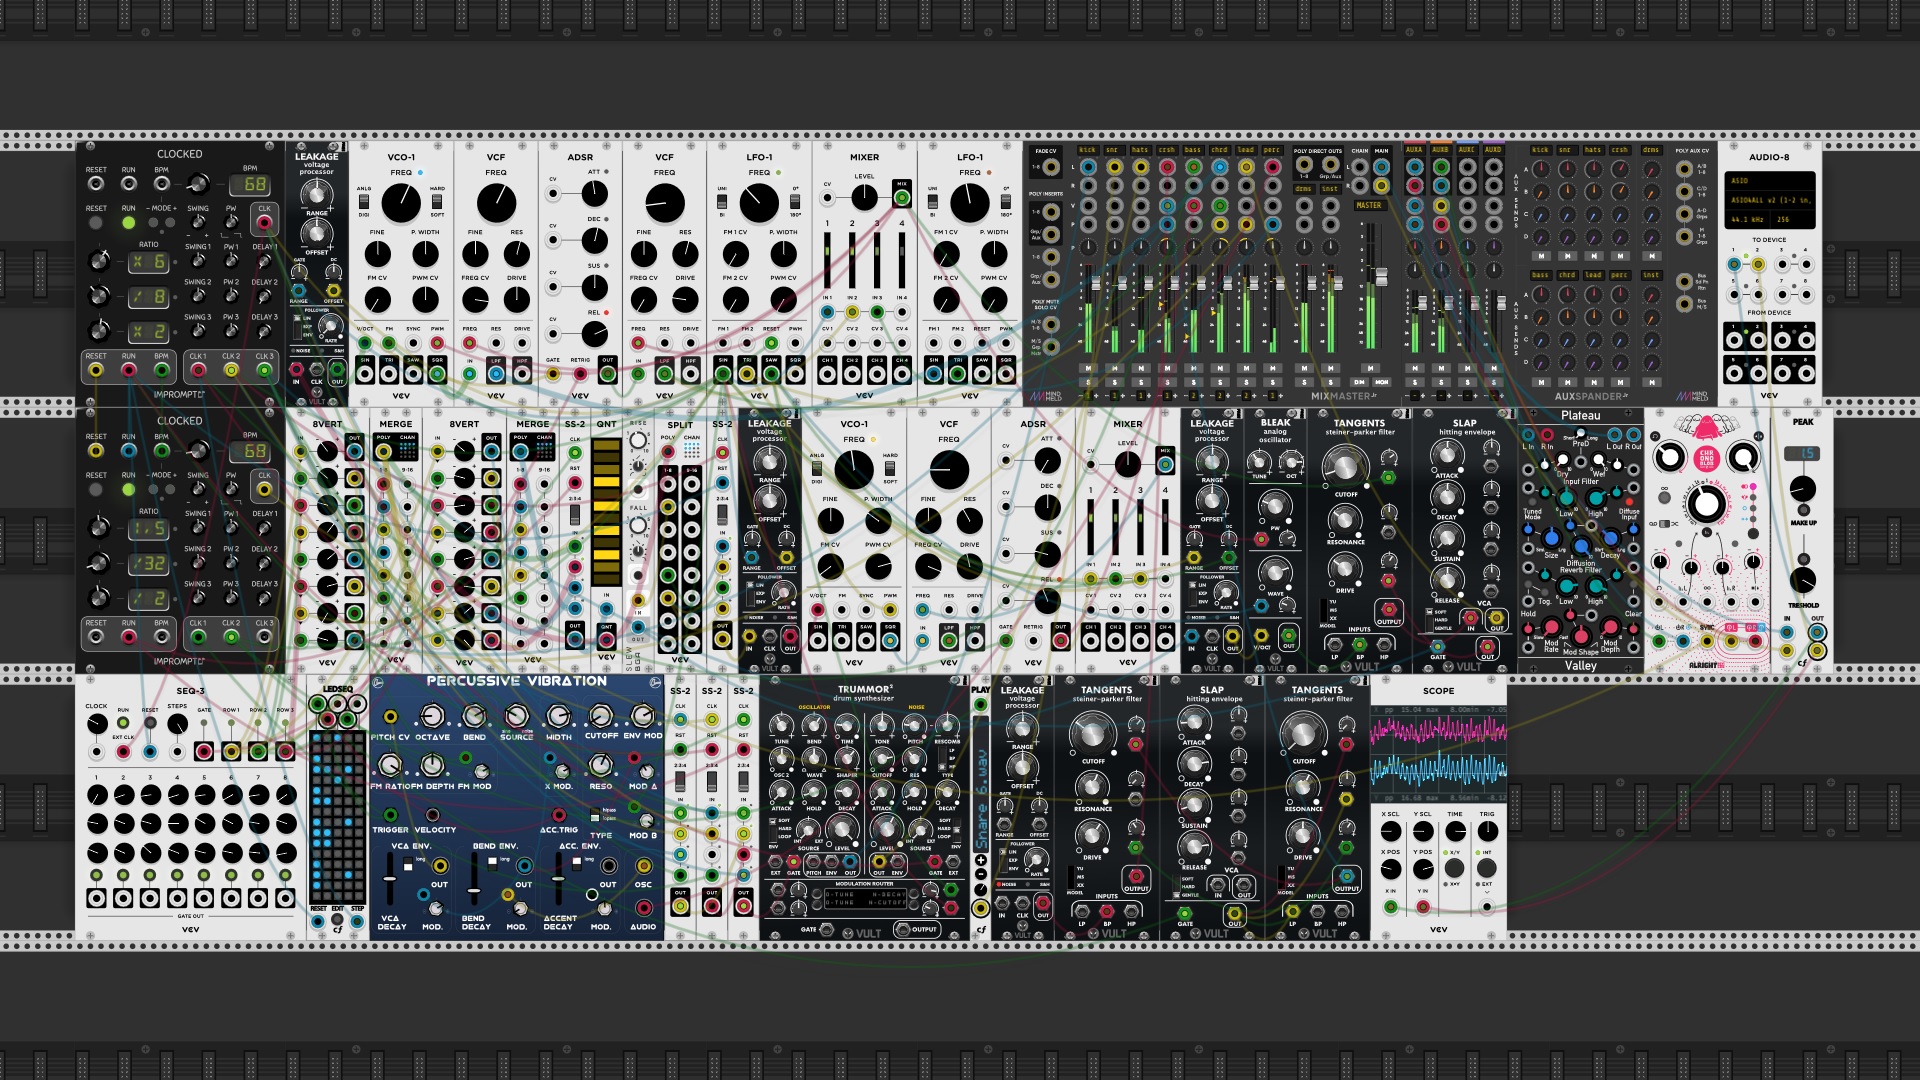Open the ASIO driver selector on Audio-8
The width and height of the screenshot is (1920, 1080).
click(1770, 180)
